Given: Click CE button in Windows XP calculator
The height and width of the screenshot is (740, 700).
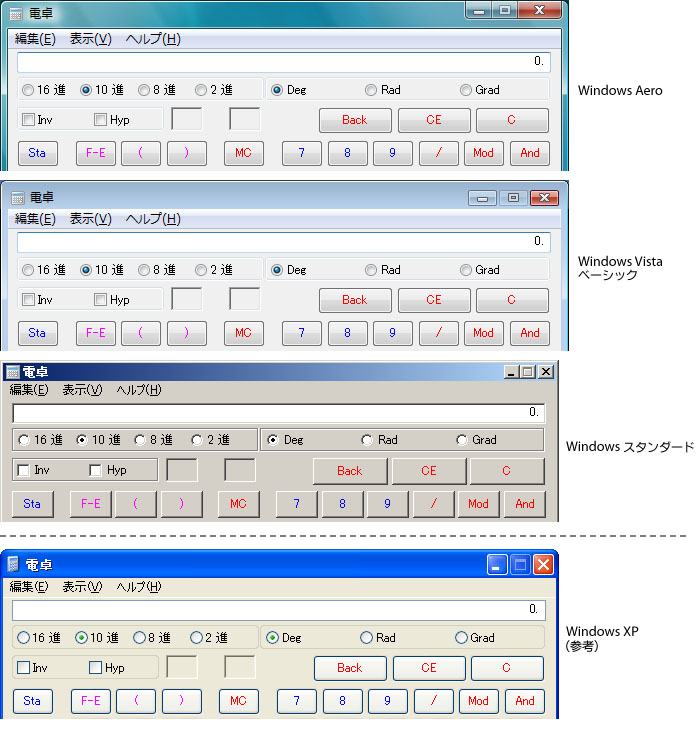Looking at the screenshot, I should click(429, 668).
